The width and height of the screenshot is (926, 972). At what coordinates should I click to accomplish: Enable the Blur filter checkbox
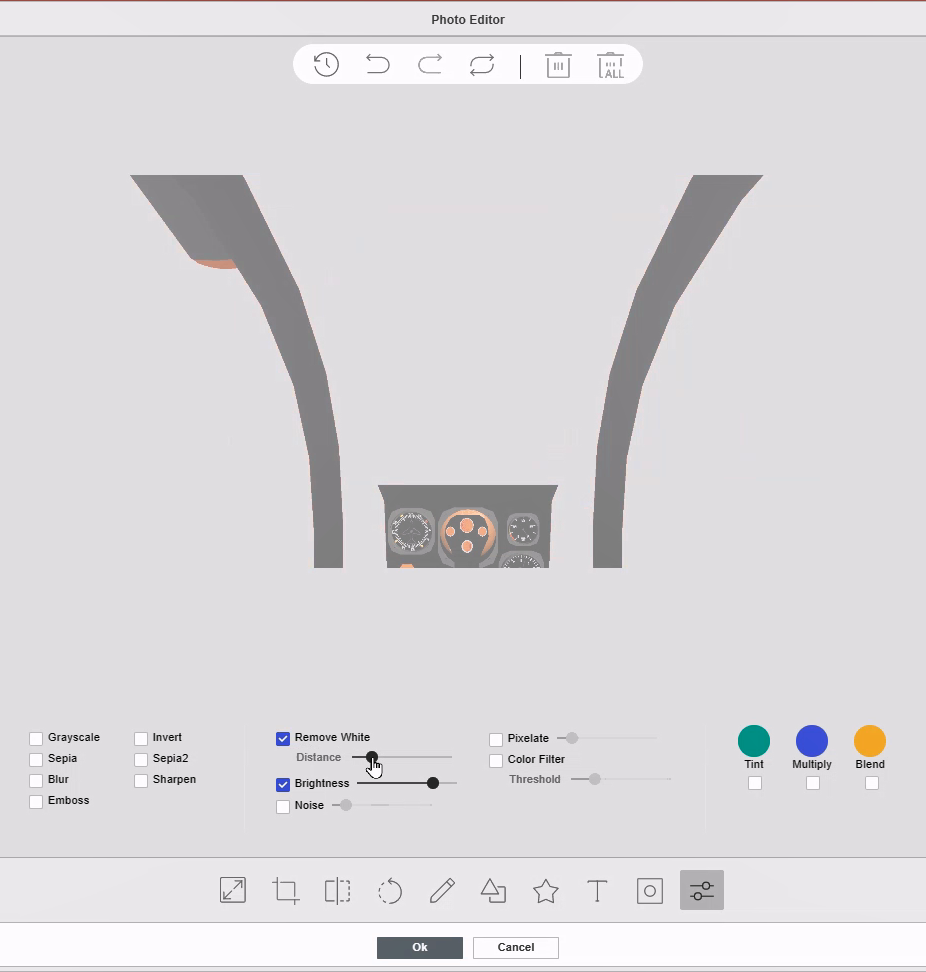tap(36, 780)
